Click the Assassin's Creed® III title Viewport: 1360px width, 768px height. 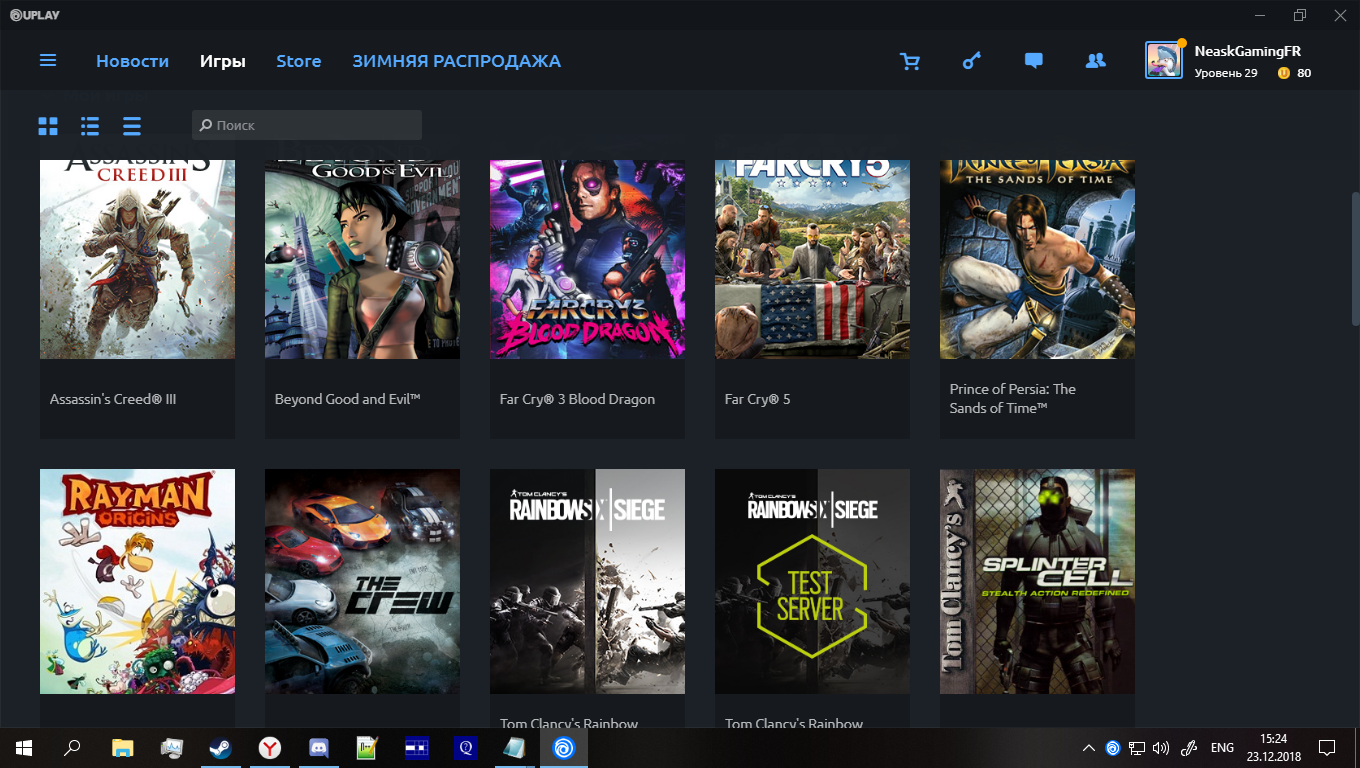113,399
